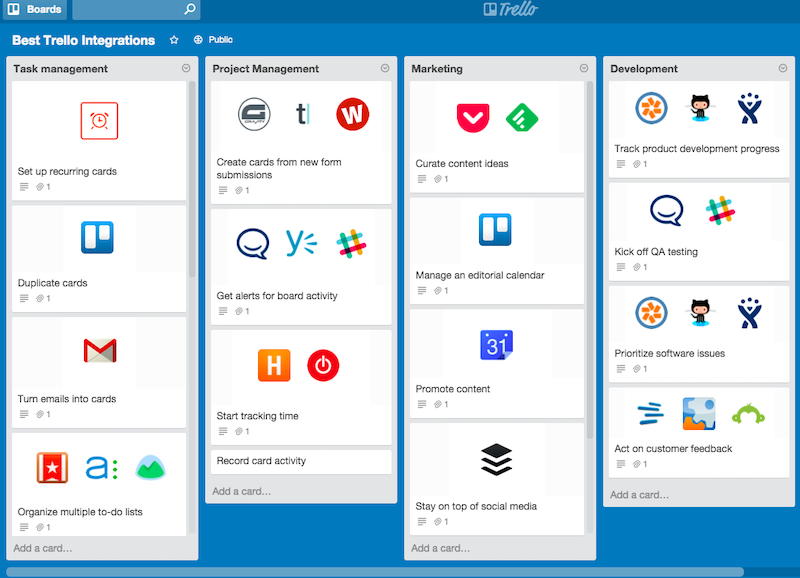Change the Public visibility setting
The height and width of the screenshot is (578, 800).
click(213, 40)
